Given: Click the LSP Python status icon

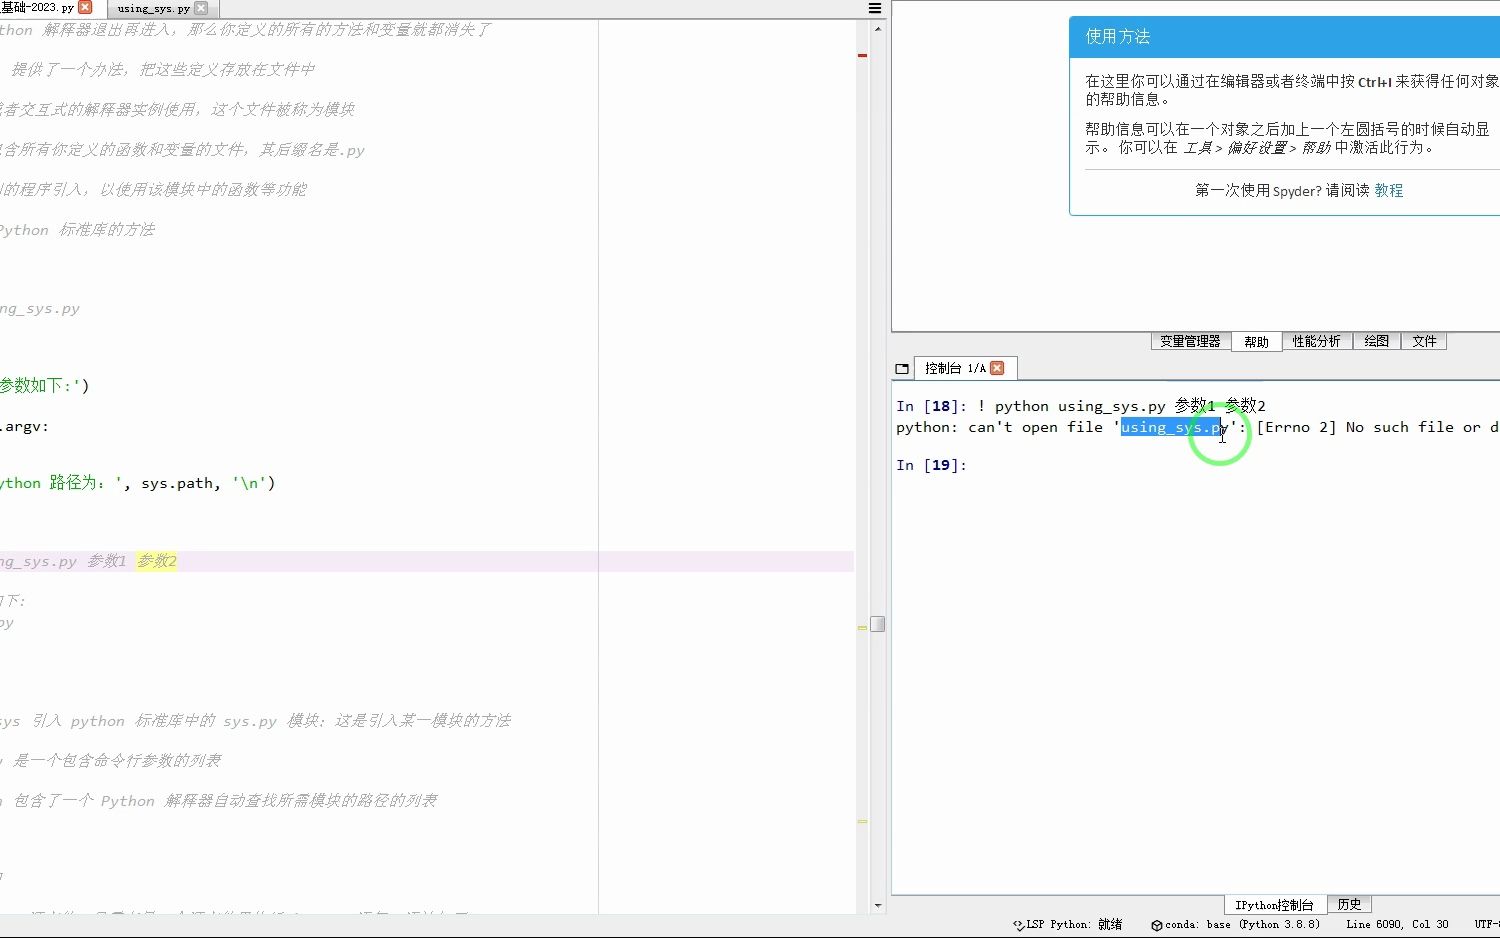Looking at the screenshot, I should [x=1018, y=925].
